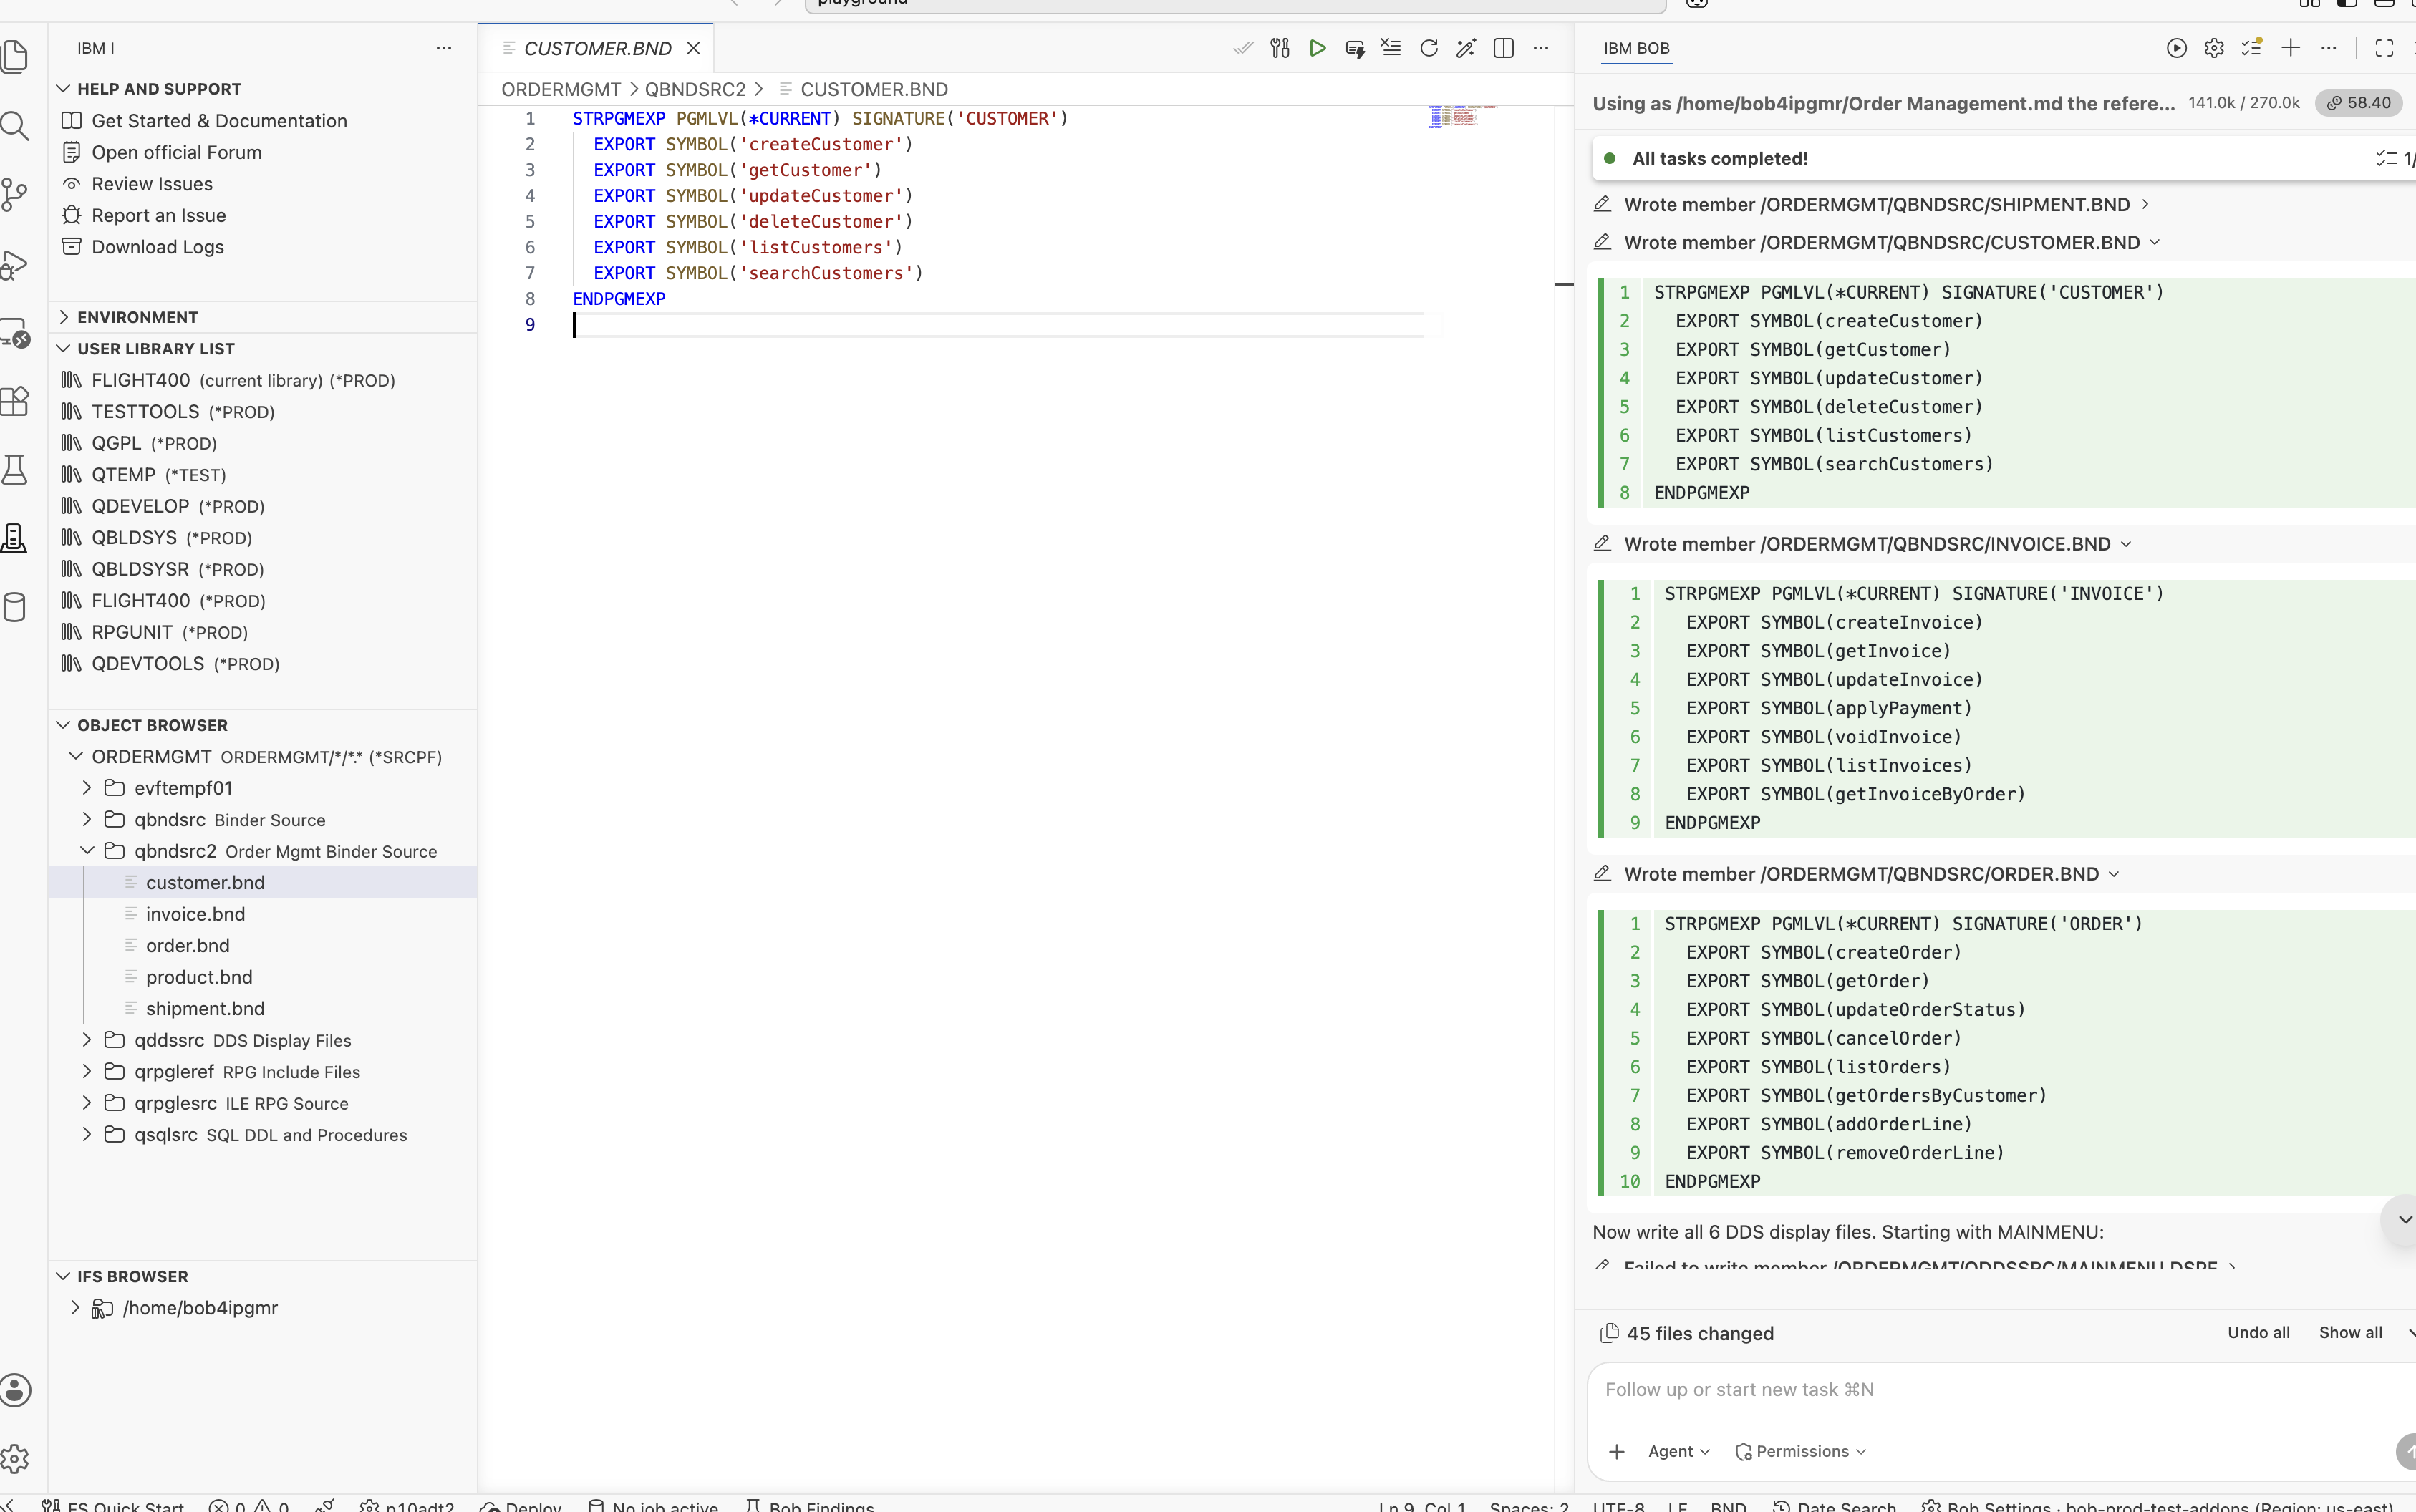Open official Forum link
The image size is (2416, 1512).
tap(177, 153)
